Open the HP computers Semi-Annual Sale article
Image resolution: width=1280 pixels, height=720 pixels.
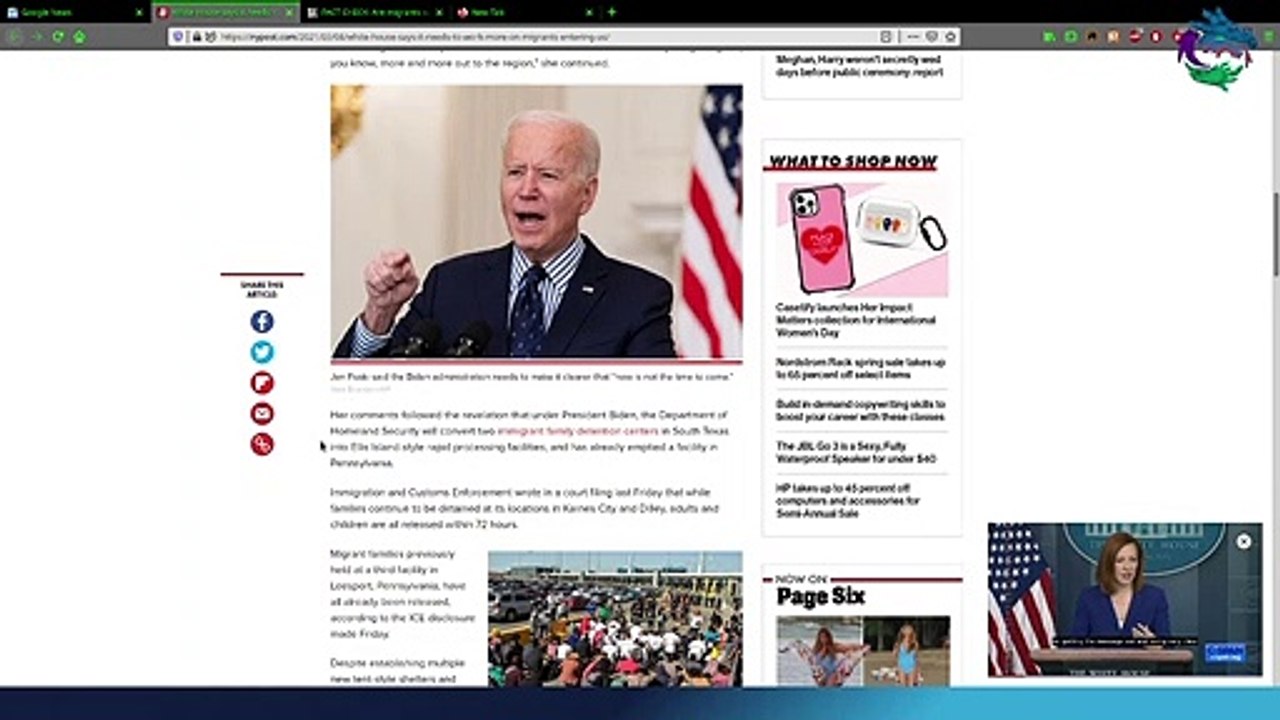[x=848, y=500]
